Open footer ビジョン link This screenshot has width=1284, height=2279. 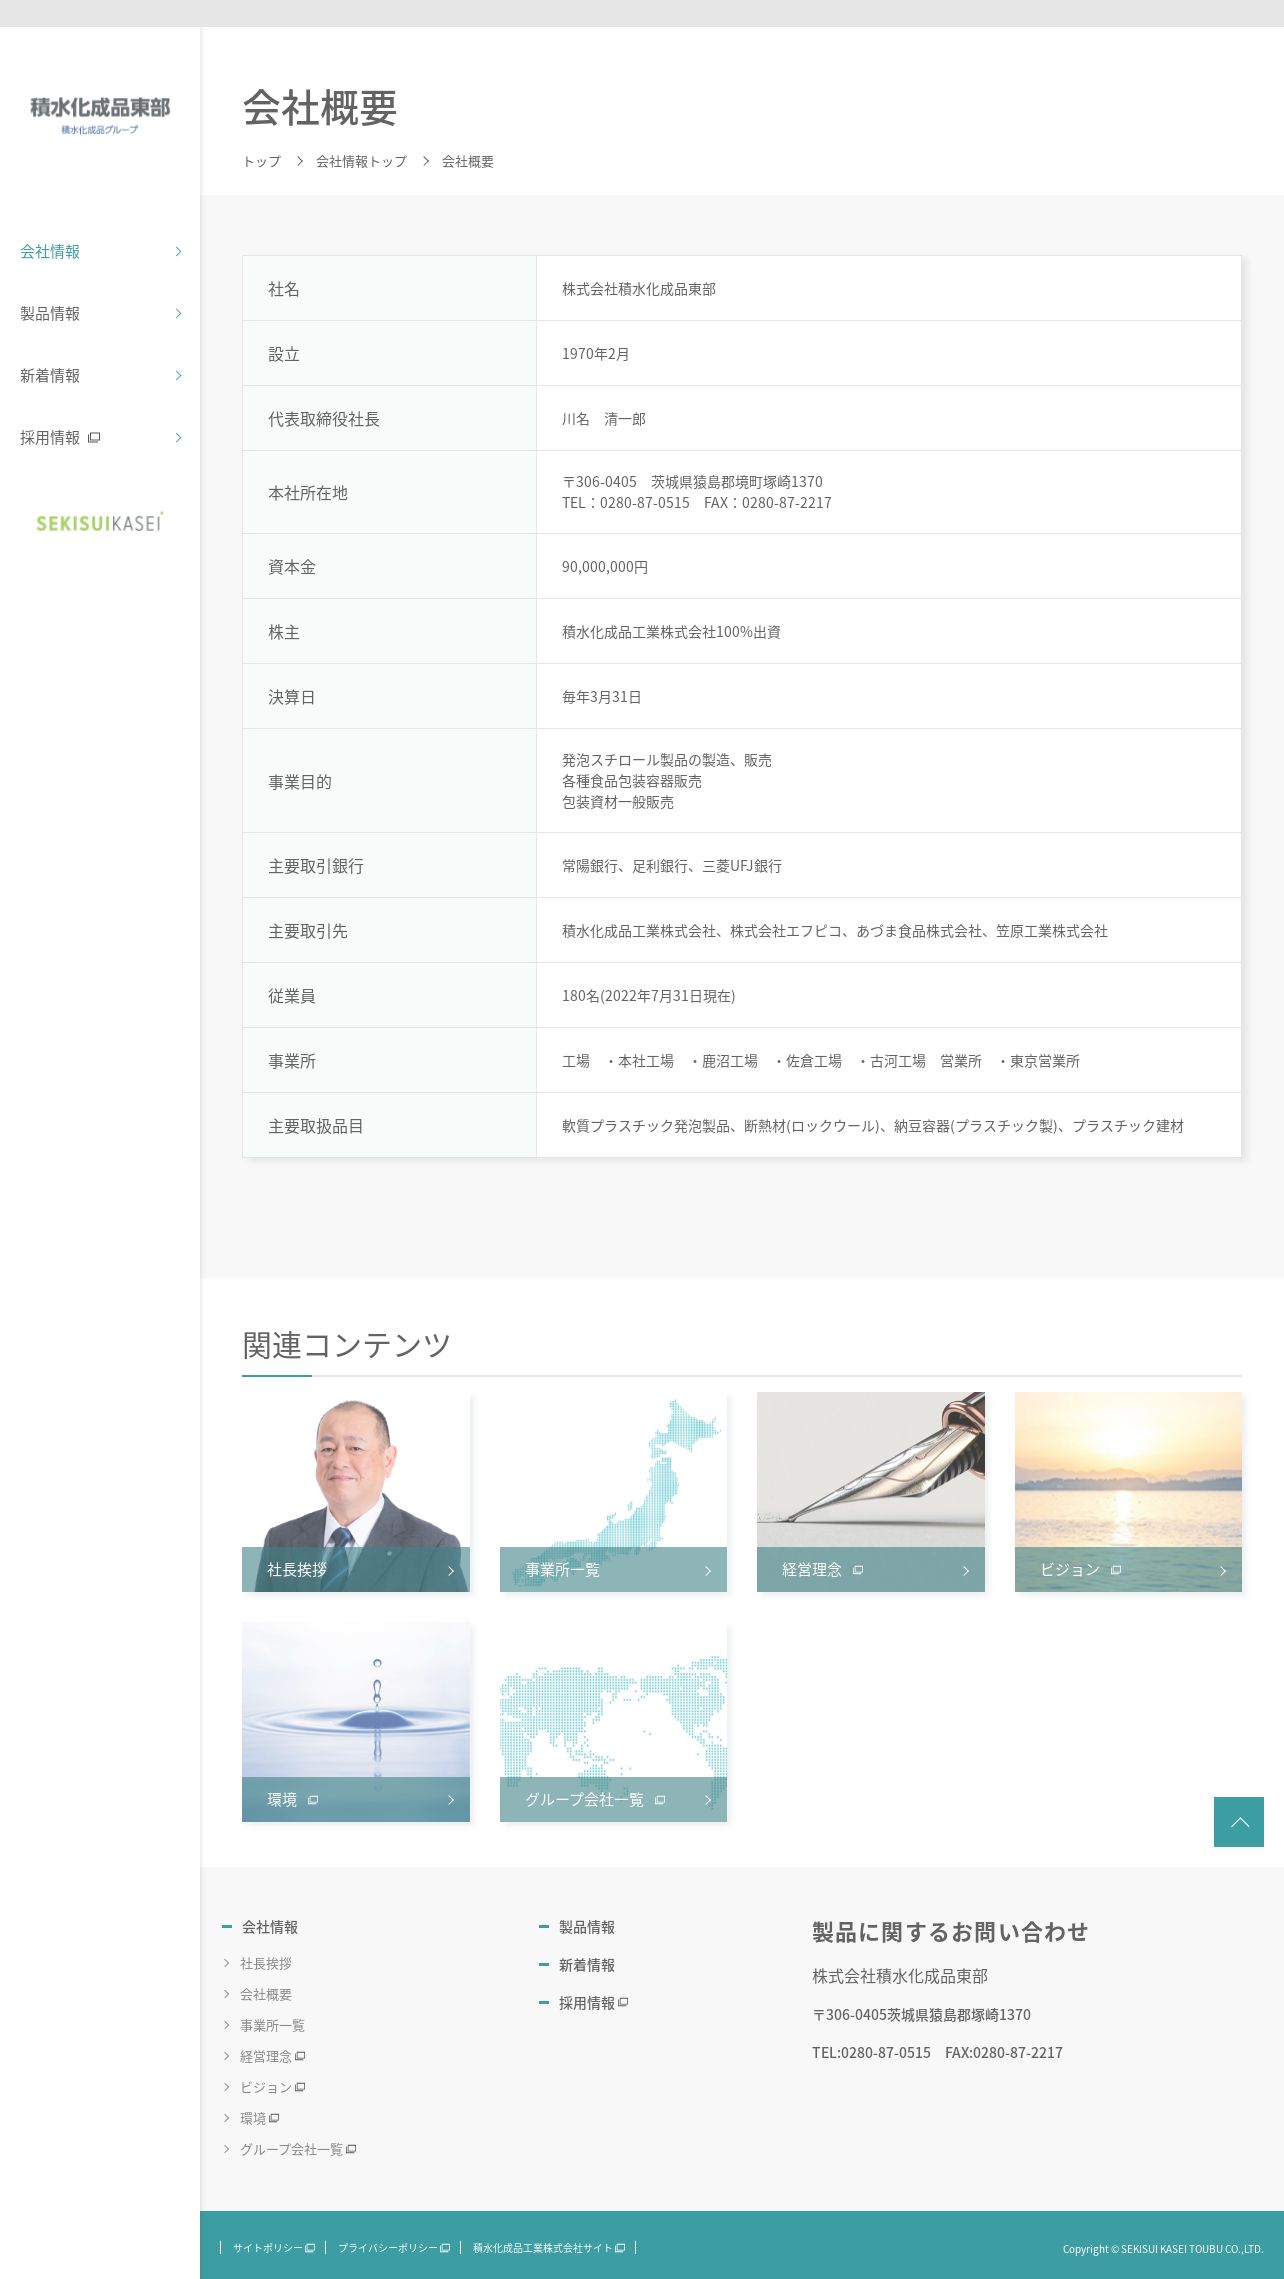coord(266,2088)
